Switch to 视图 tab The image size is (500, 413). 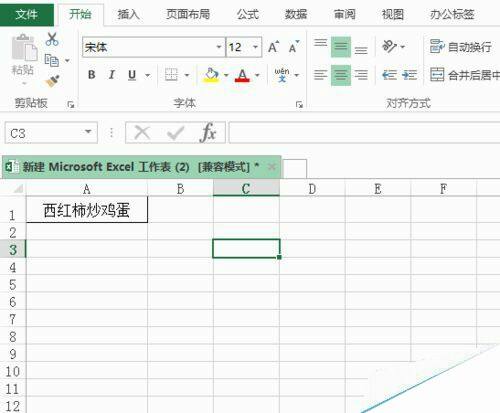[x=393, y=14]
